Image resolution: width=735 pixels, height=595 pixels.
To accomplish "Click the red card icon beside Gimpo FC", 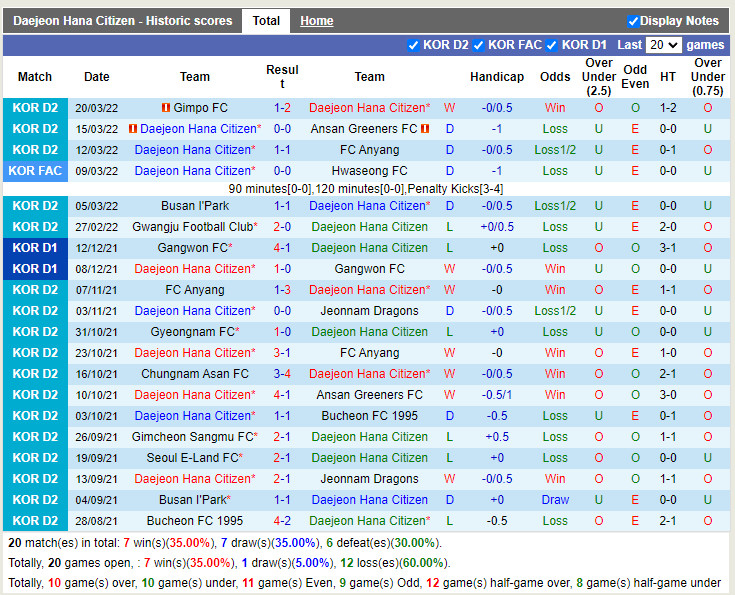I will [166, 108].
